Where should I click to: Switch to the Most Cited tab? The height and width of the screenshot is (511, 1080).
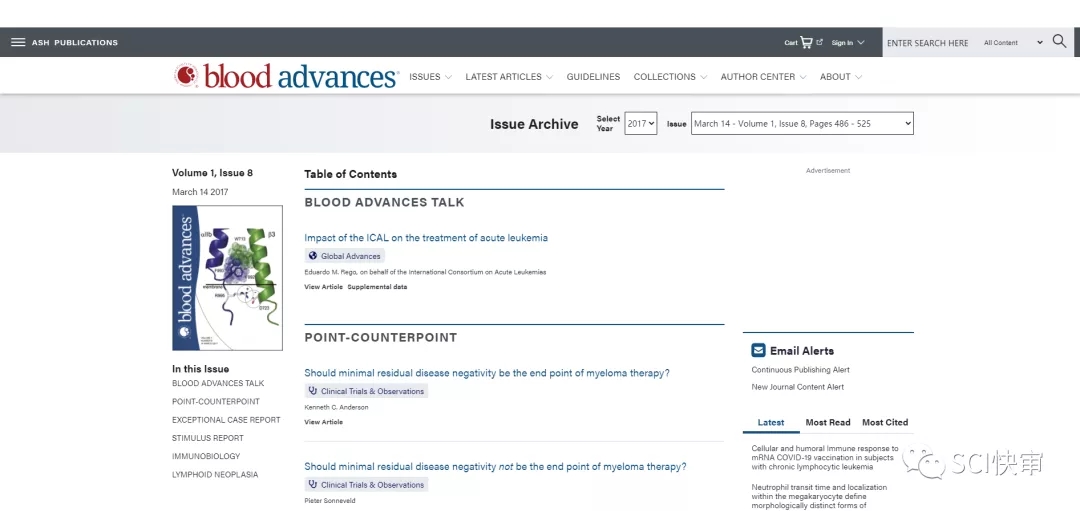(x=885, y=422)
